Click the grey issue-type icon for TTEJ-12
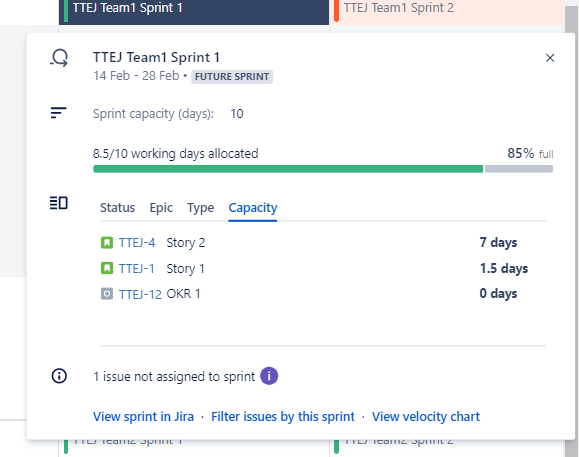Viewport: 579px width, 457px height. click(107, 294)
